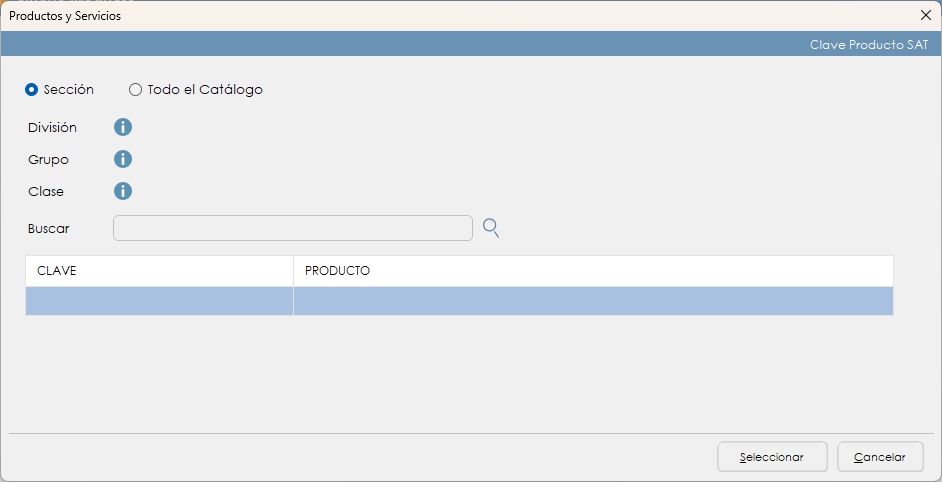Click the Grupo label text
The width and height of the screenshot is (942, 482).
coord(48,159)
